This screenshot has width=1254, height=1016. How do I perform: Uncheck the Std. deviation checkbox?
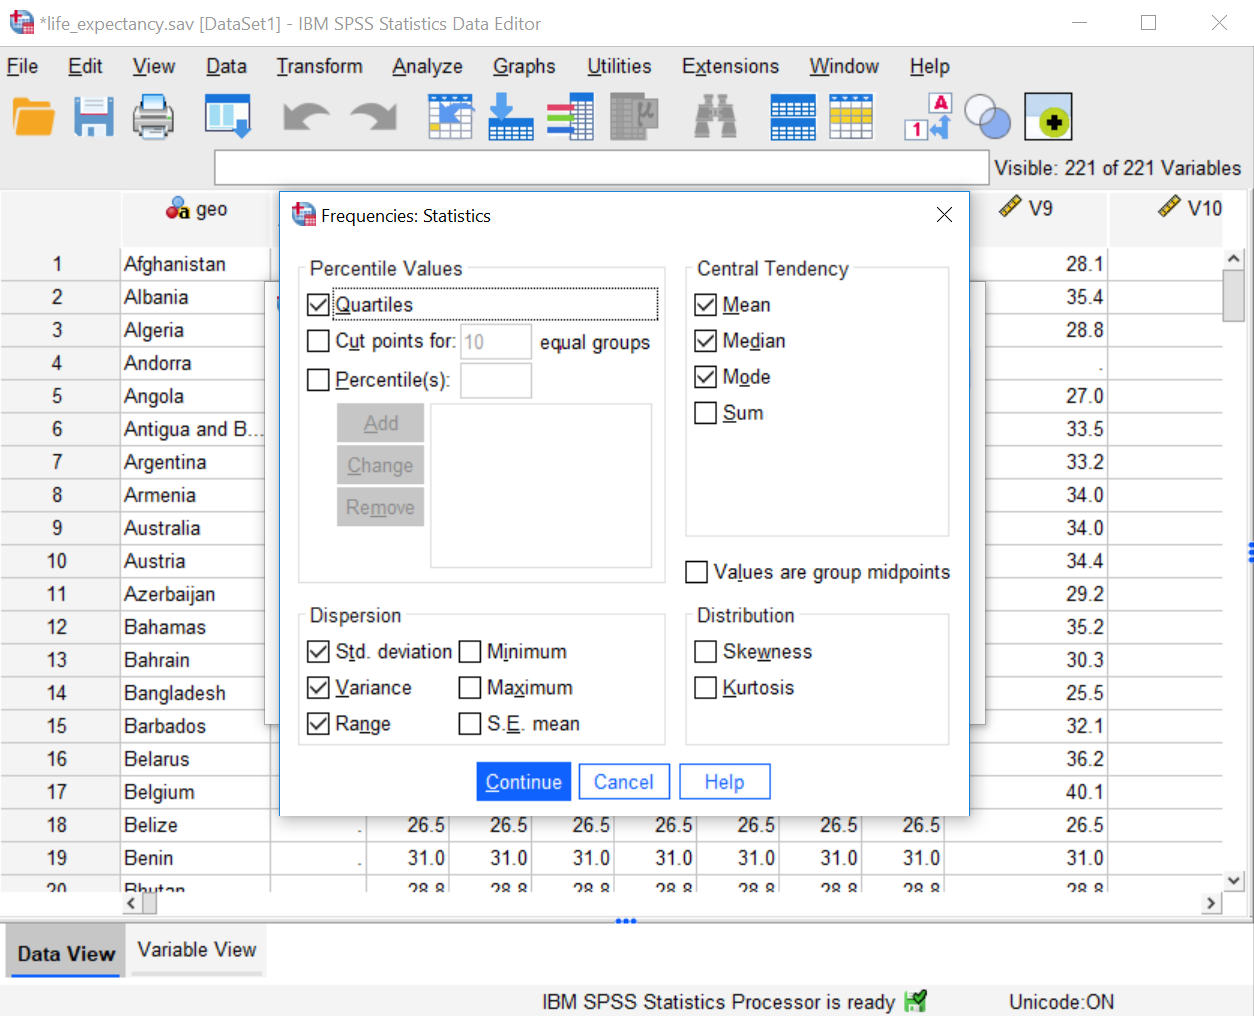(318, 652)
